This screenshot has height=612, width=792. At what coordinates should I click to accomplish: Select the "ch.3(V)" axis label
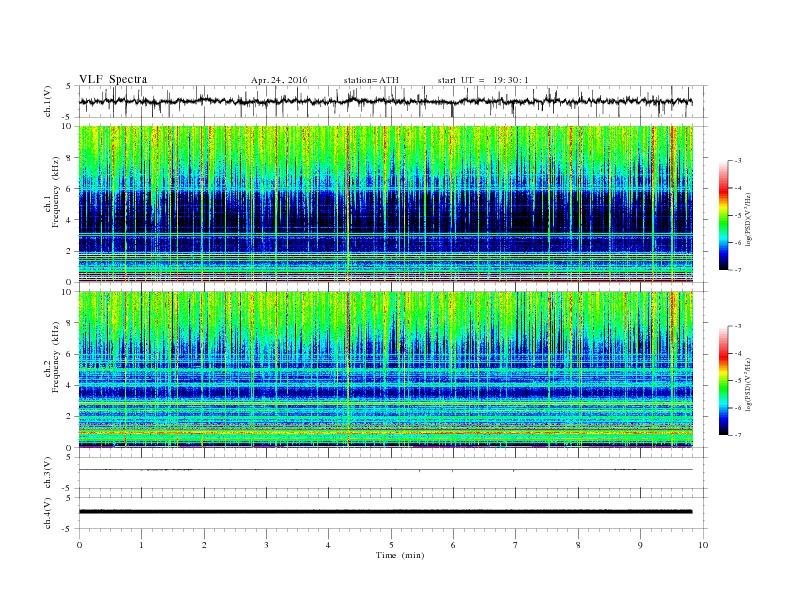pos(48,474)
